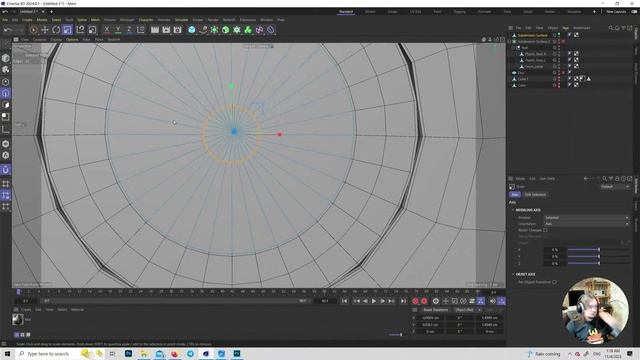Open the Select menu
Viewport: 640px width, 360px height.
click(x=56, y=20)
